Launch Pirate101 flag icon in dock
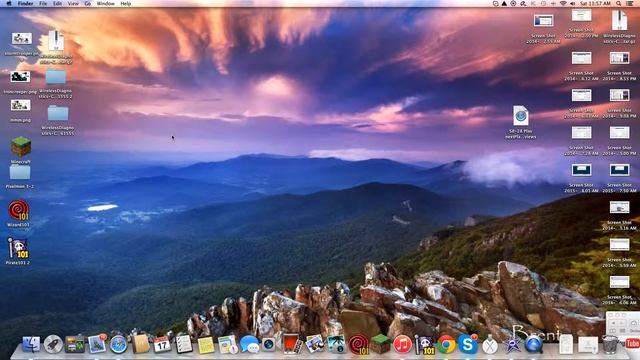This screenshot has height=360, width=640. point(424,345)
